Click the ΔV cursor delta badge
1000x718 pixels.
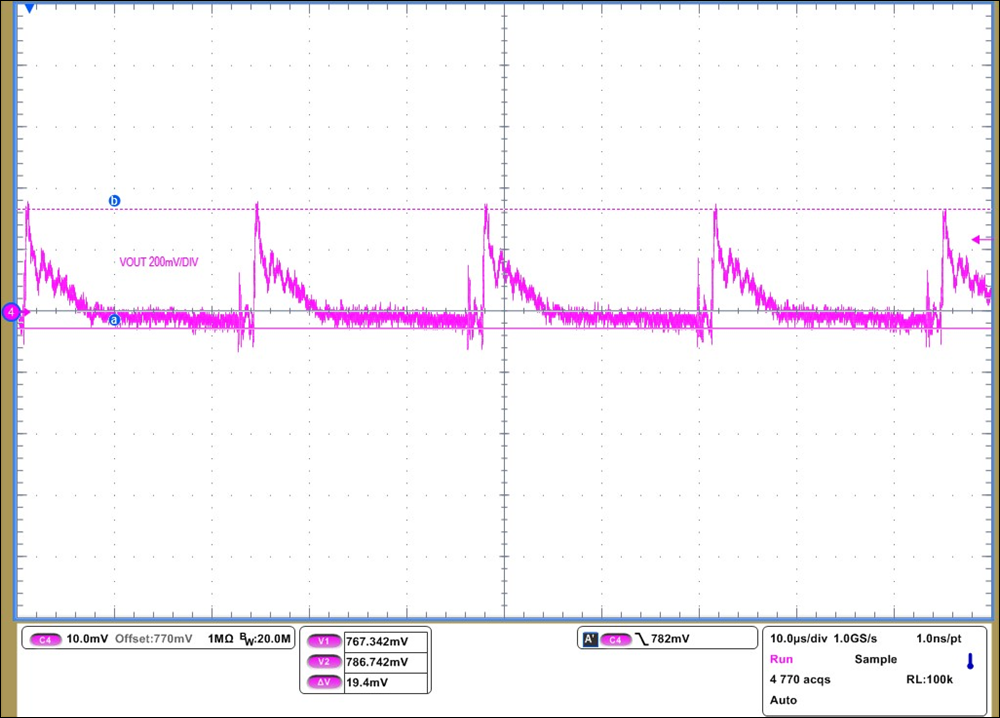(x=323, y=682)
